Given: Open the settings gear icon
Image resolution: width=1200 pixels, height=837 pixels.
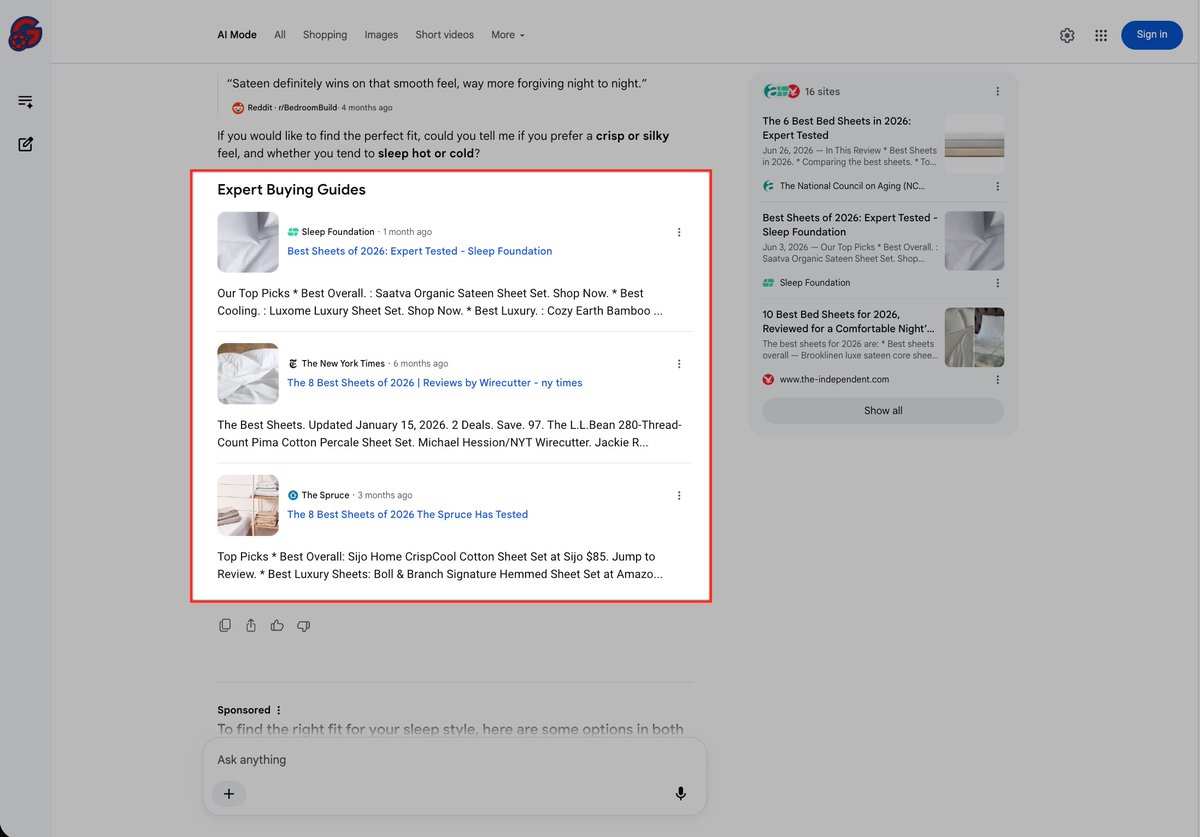Looking at the screenshot, I should [x=1067, y=35].
